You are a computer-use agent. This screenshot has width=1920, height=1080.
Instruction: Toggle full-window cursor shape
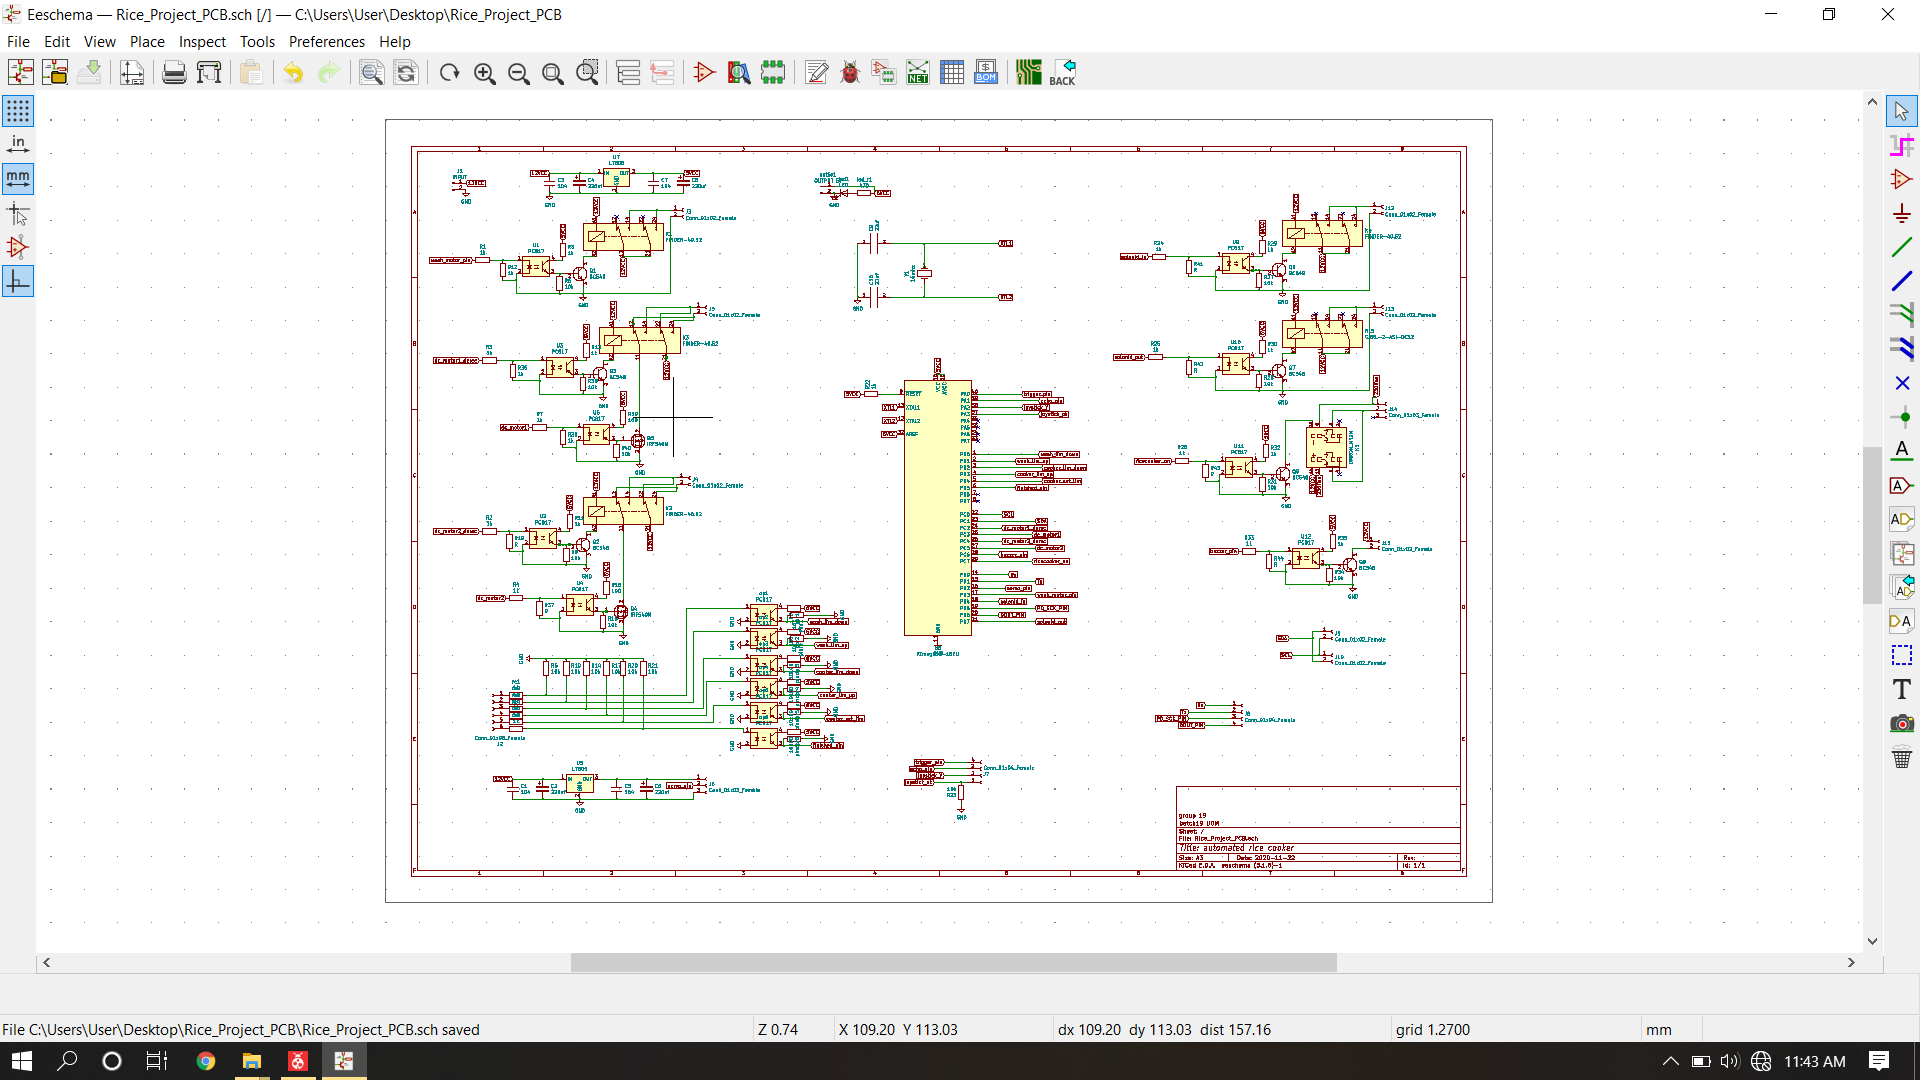click(18, 213)
